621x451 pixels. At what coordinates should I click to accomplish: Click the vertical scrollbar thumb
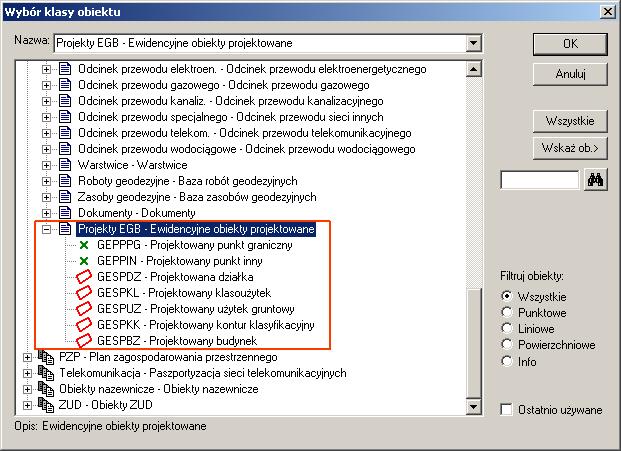click(474, 343)
